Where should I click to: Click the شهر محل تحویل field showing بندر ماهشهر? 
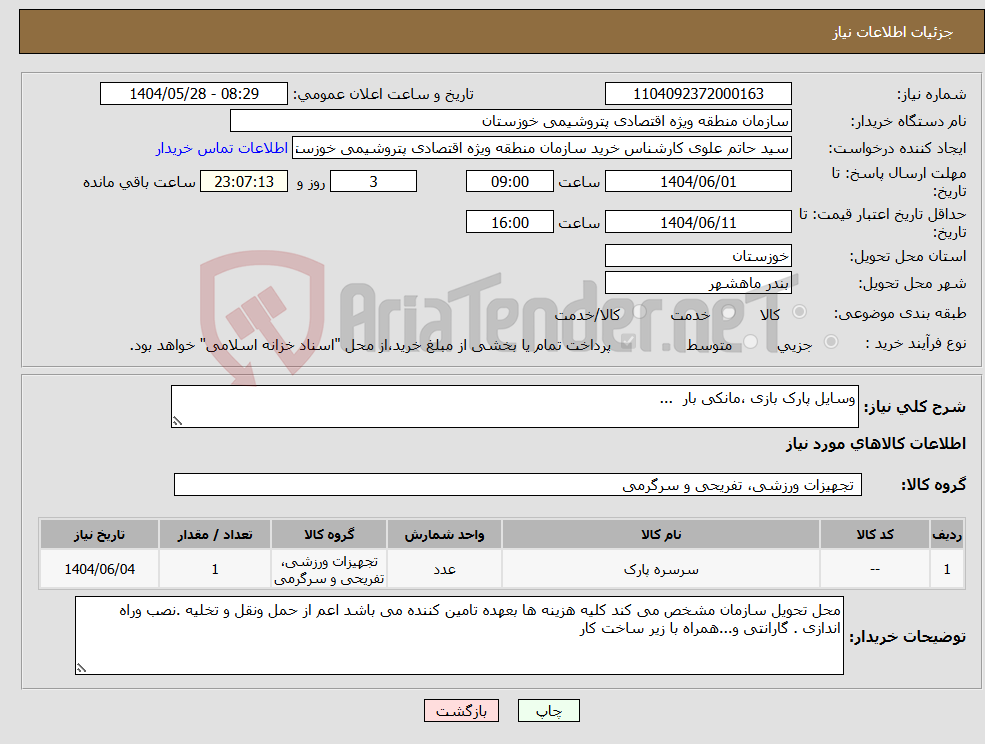pos(697,282)
